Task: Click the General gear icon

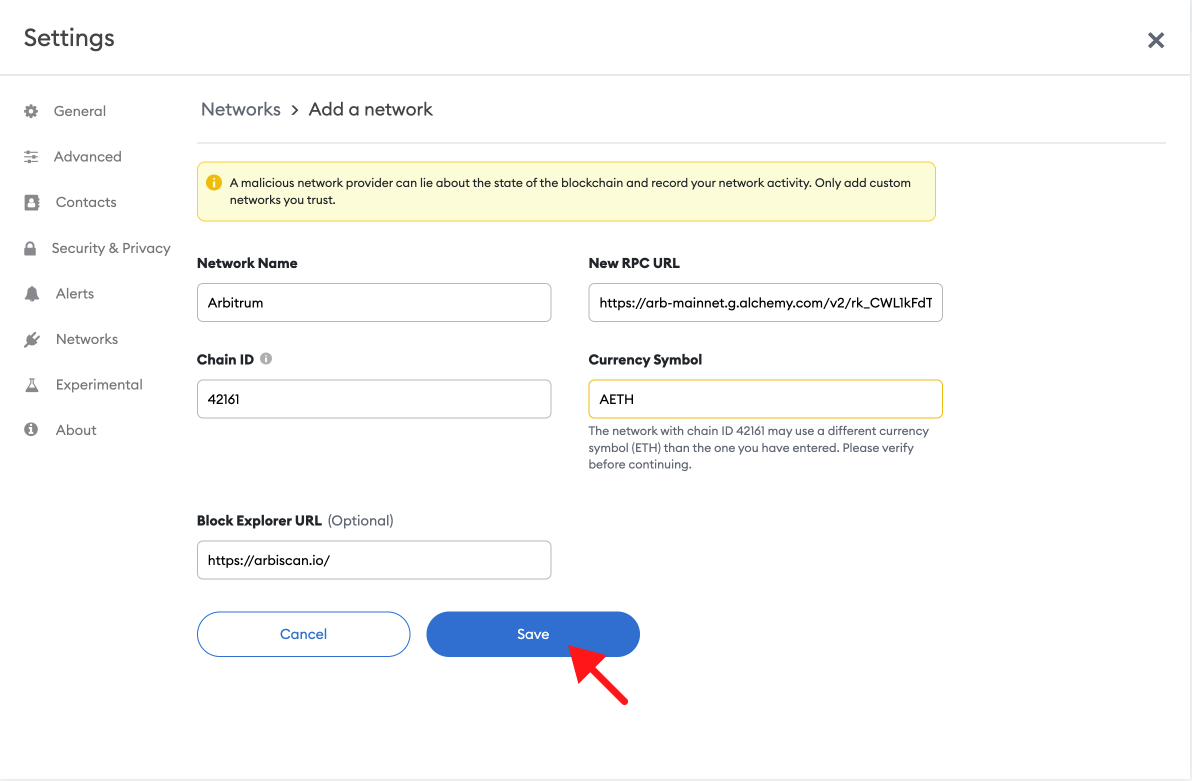Action: click(31, 111)
